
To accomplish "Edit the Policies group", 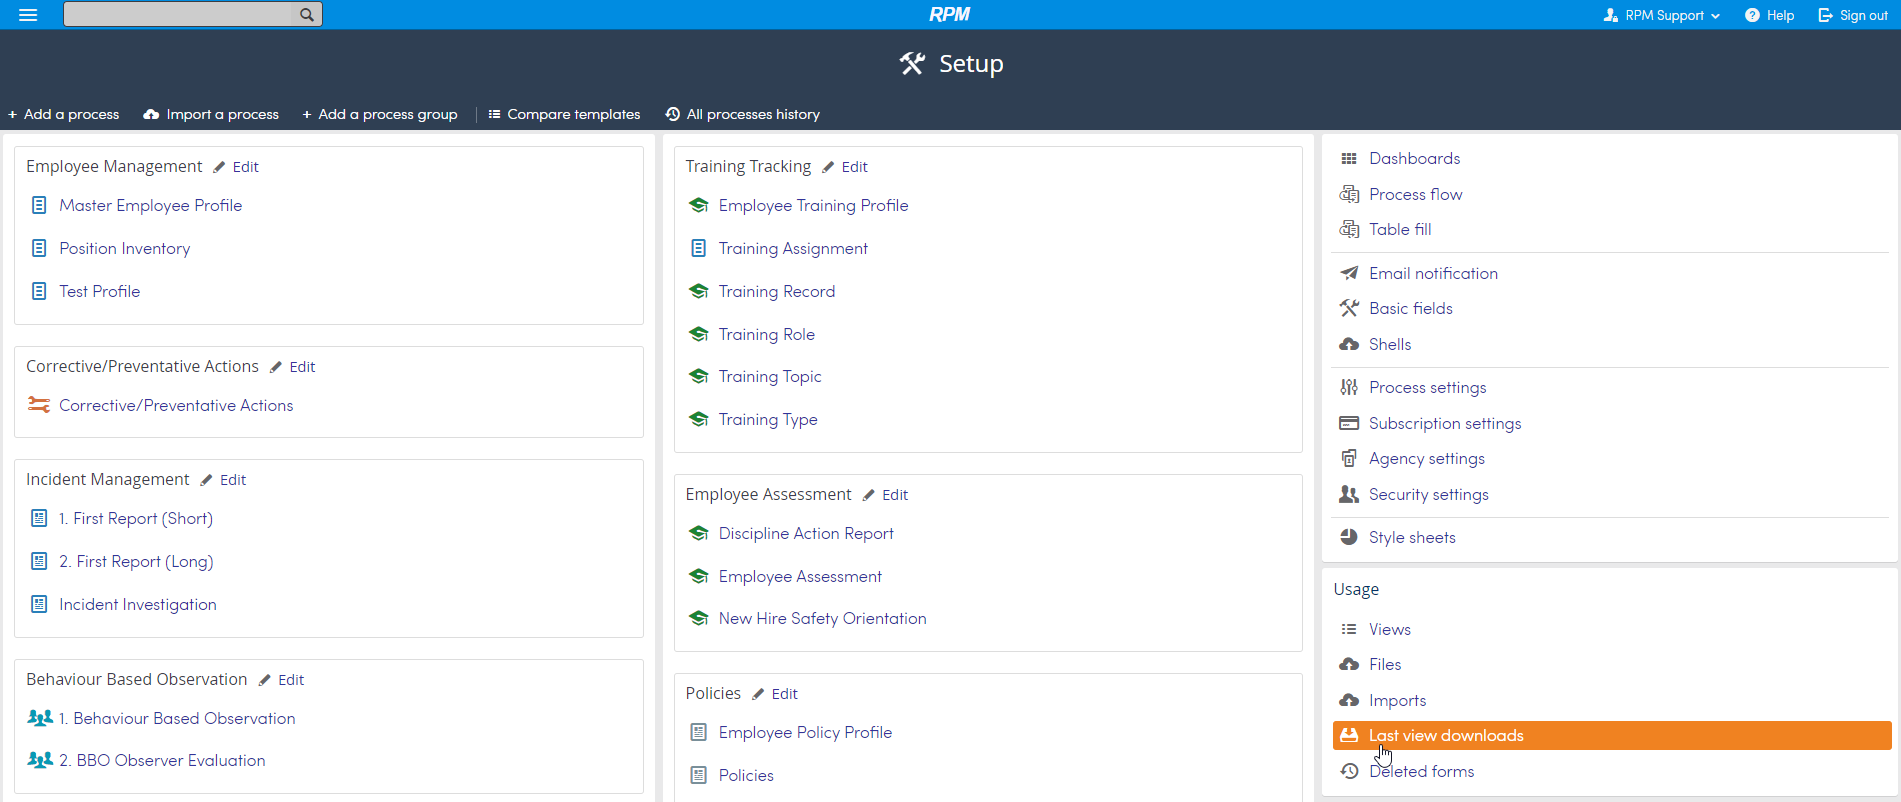I will (x=775, y=694).
